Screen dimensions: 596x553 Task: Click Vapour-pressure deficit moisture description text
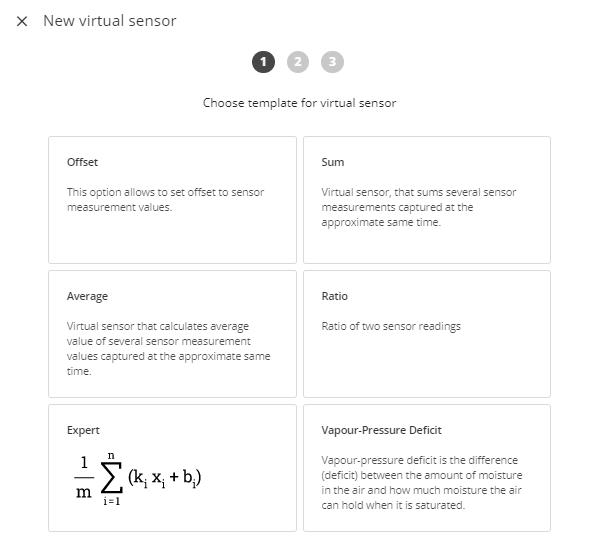(x=422, y=483)
